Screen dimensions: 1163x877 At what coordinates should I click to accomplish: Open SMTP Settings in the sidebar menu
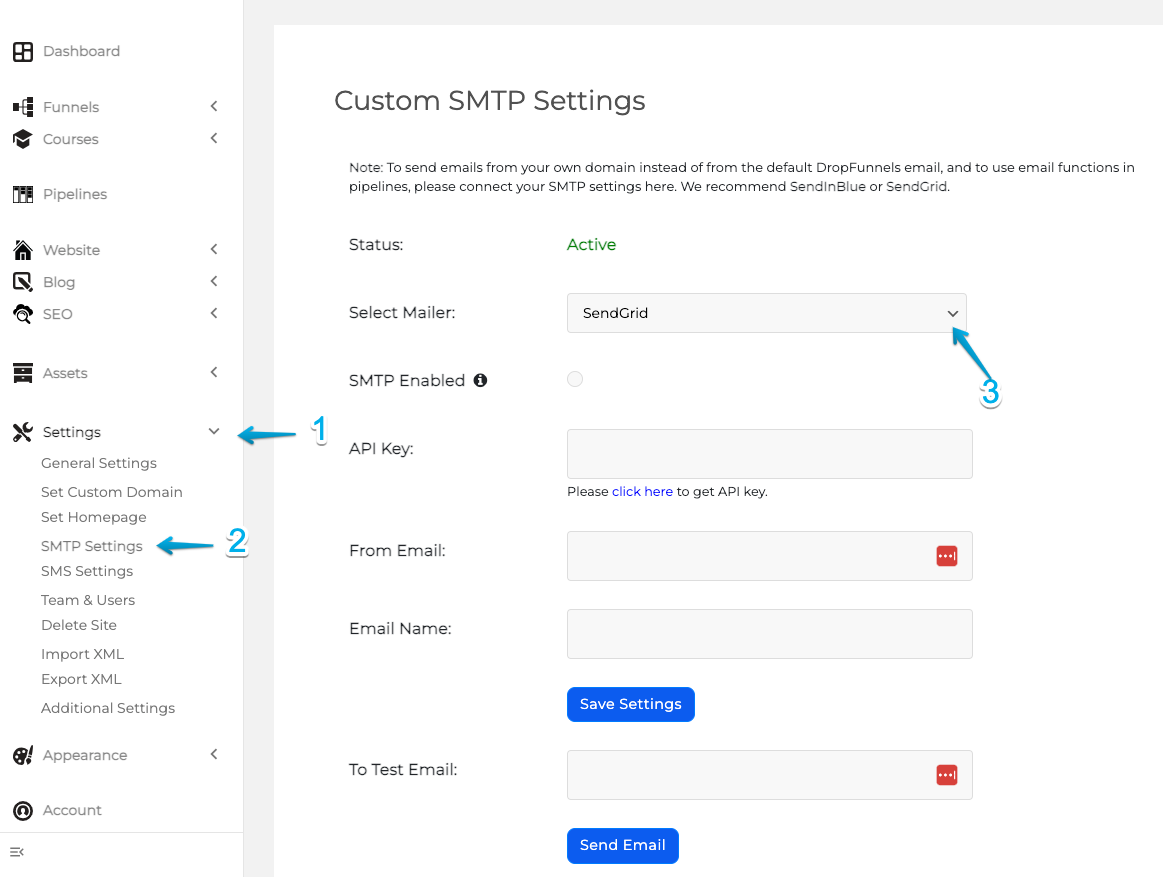92,545
